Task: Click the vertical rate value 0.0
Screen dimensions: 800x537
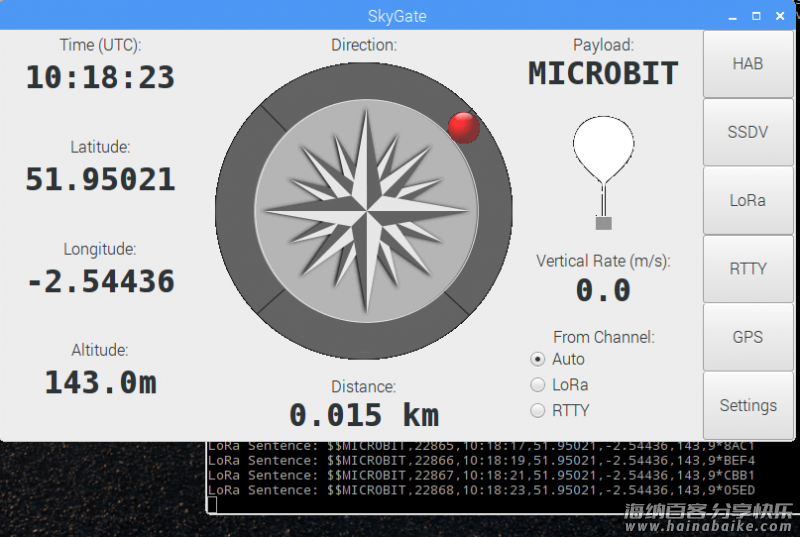Action: point(603,291)
